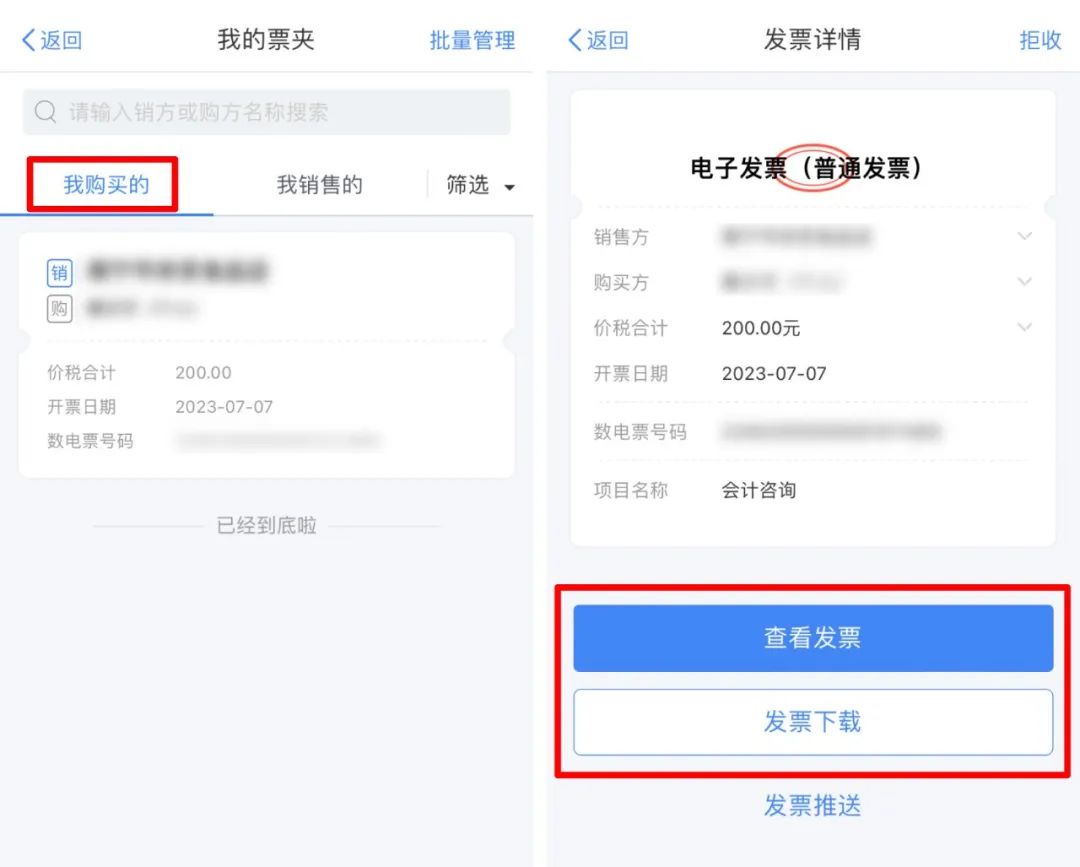Viewport: 1080px width, 867px height.
Task: Tap the gray 购 buyer badge icon
Action: coord(59,309)
